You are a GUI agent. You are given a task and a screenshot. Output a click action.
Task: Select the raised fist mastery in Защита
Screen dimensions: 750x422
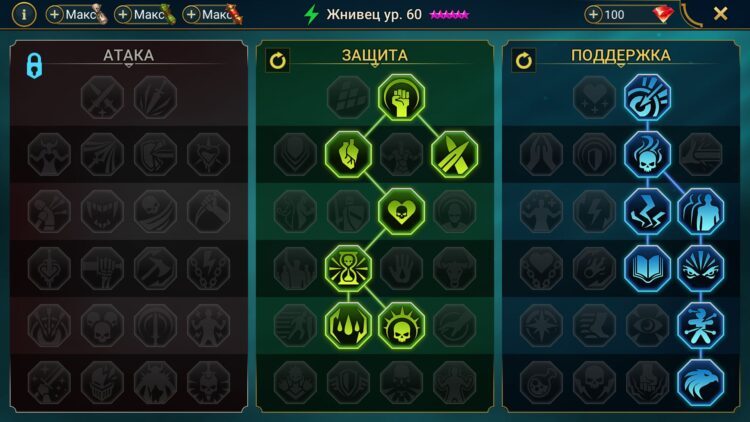tap(401, 97)
